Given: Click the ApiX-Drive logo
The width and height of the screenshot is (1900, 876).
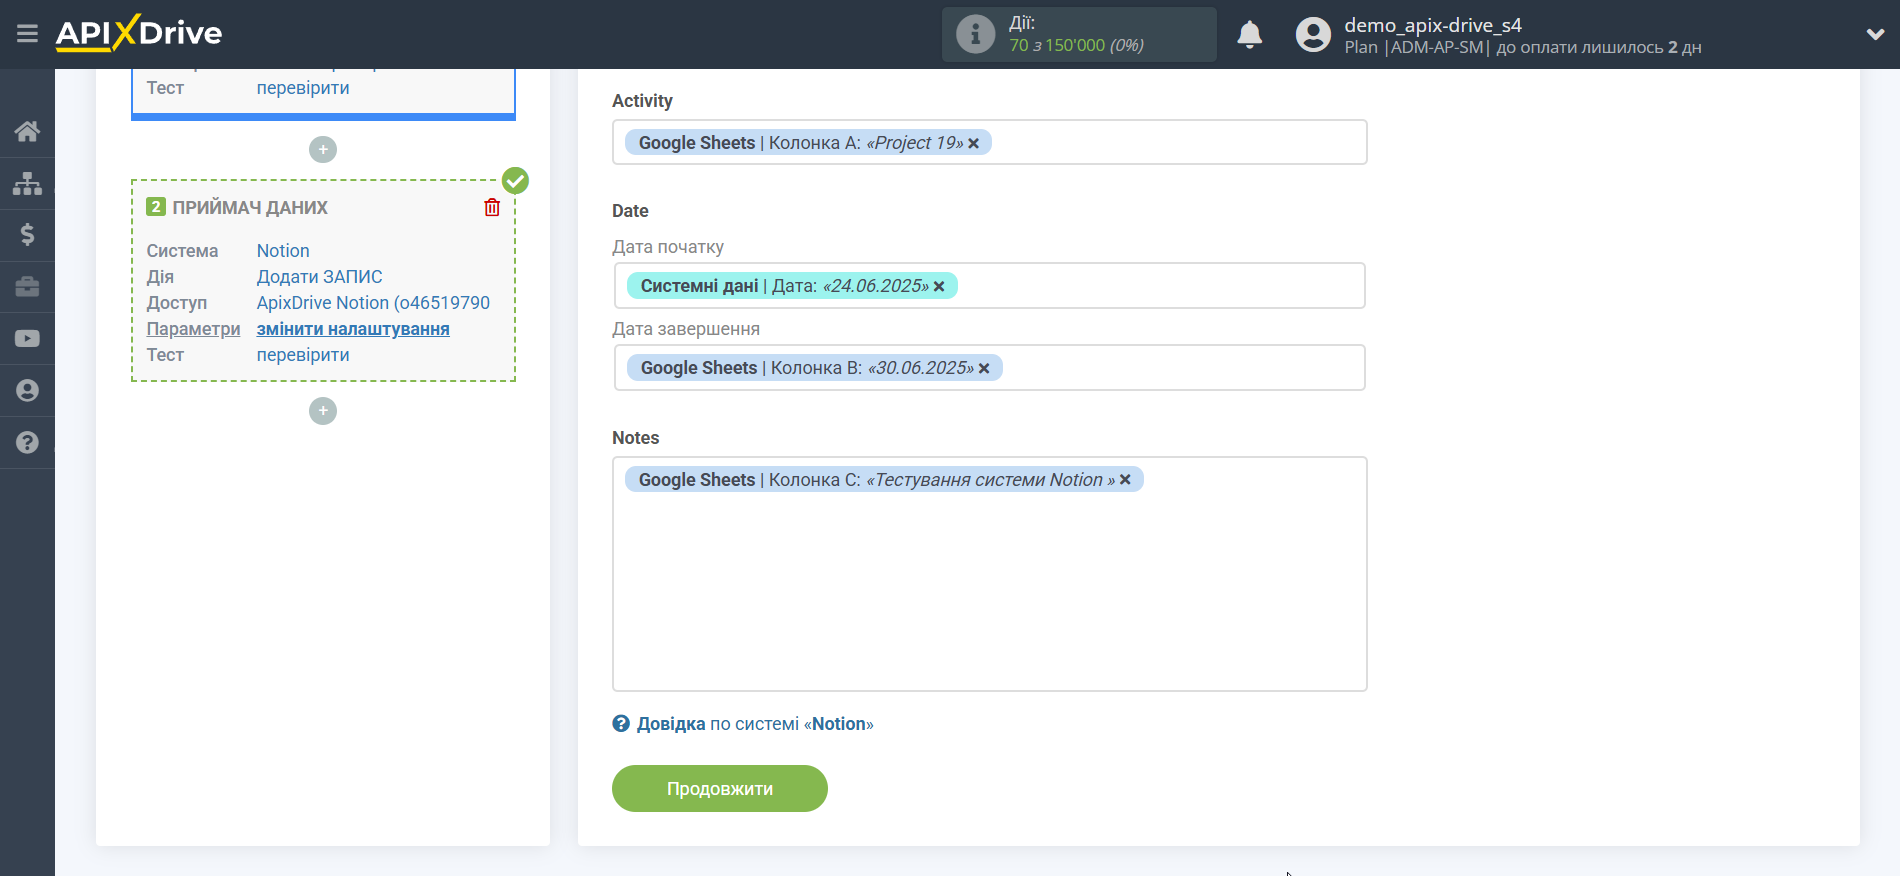Looking at the screenshot, I should click(x=139, y=33).
